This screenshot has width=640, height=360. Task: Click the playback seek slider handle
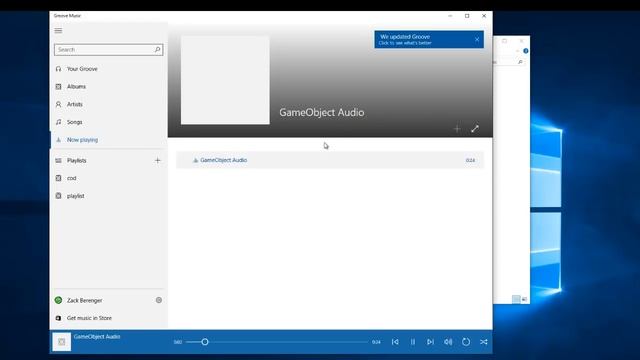click(x=205, y=342)
